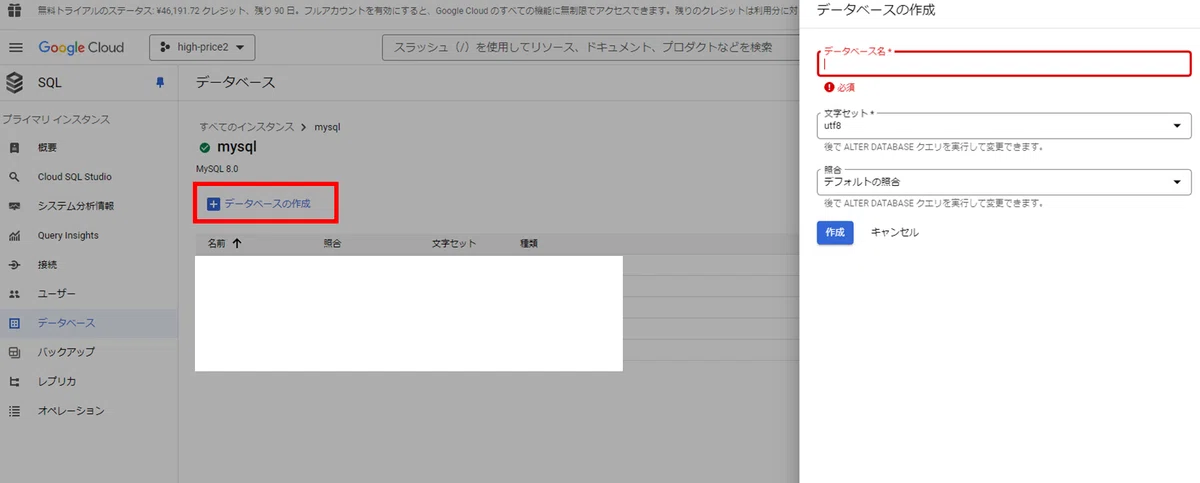Click the green status checkmark beside mysql
Image resolution: width=1200 pixels, height=483 pixels.
click(205, 148)
